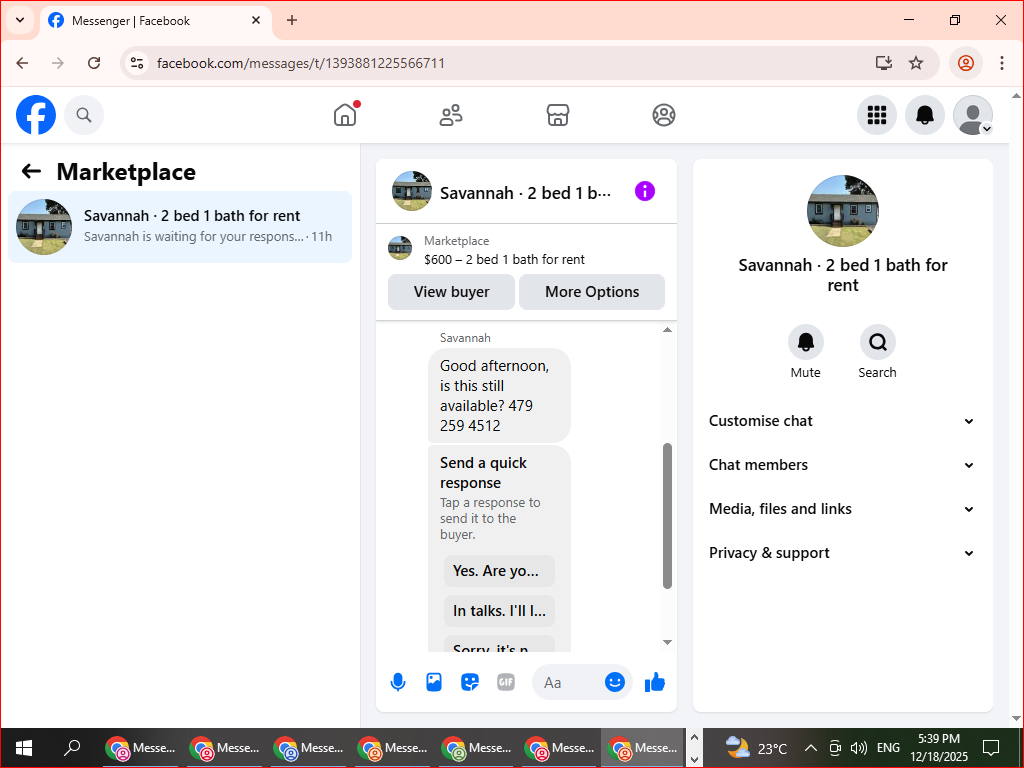Open the Chrome three-dot menu
Screen dimensions: 1024x768
click(1002, 63)
